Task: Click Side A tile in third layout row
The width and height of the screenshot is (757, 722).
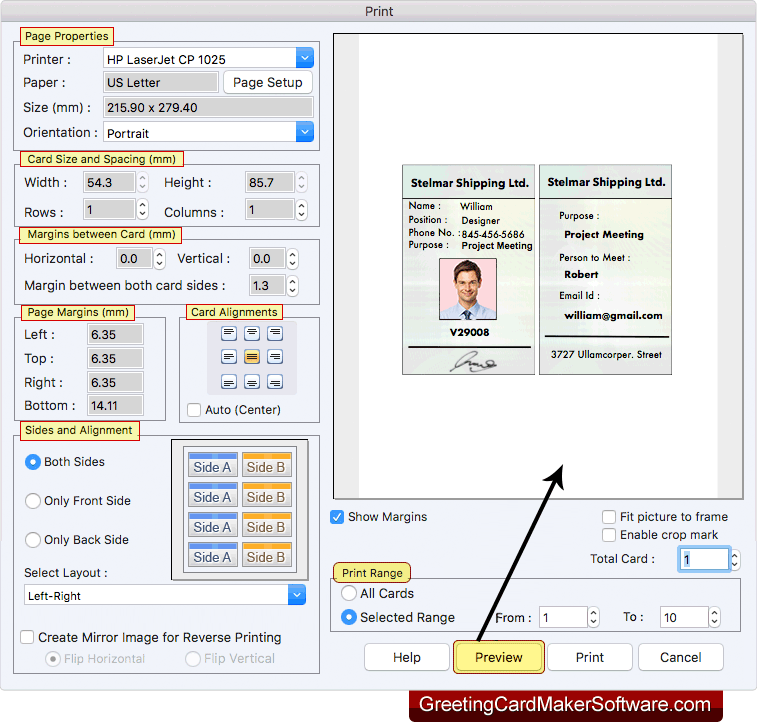Action: (212, 525)
